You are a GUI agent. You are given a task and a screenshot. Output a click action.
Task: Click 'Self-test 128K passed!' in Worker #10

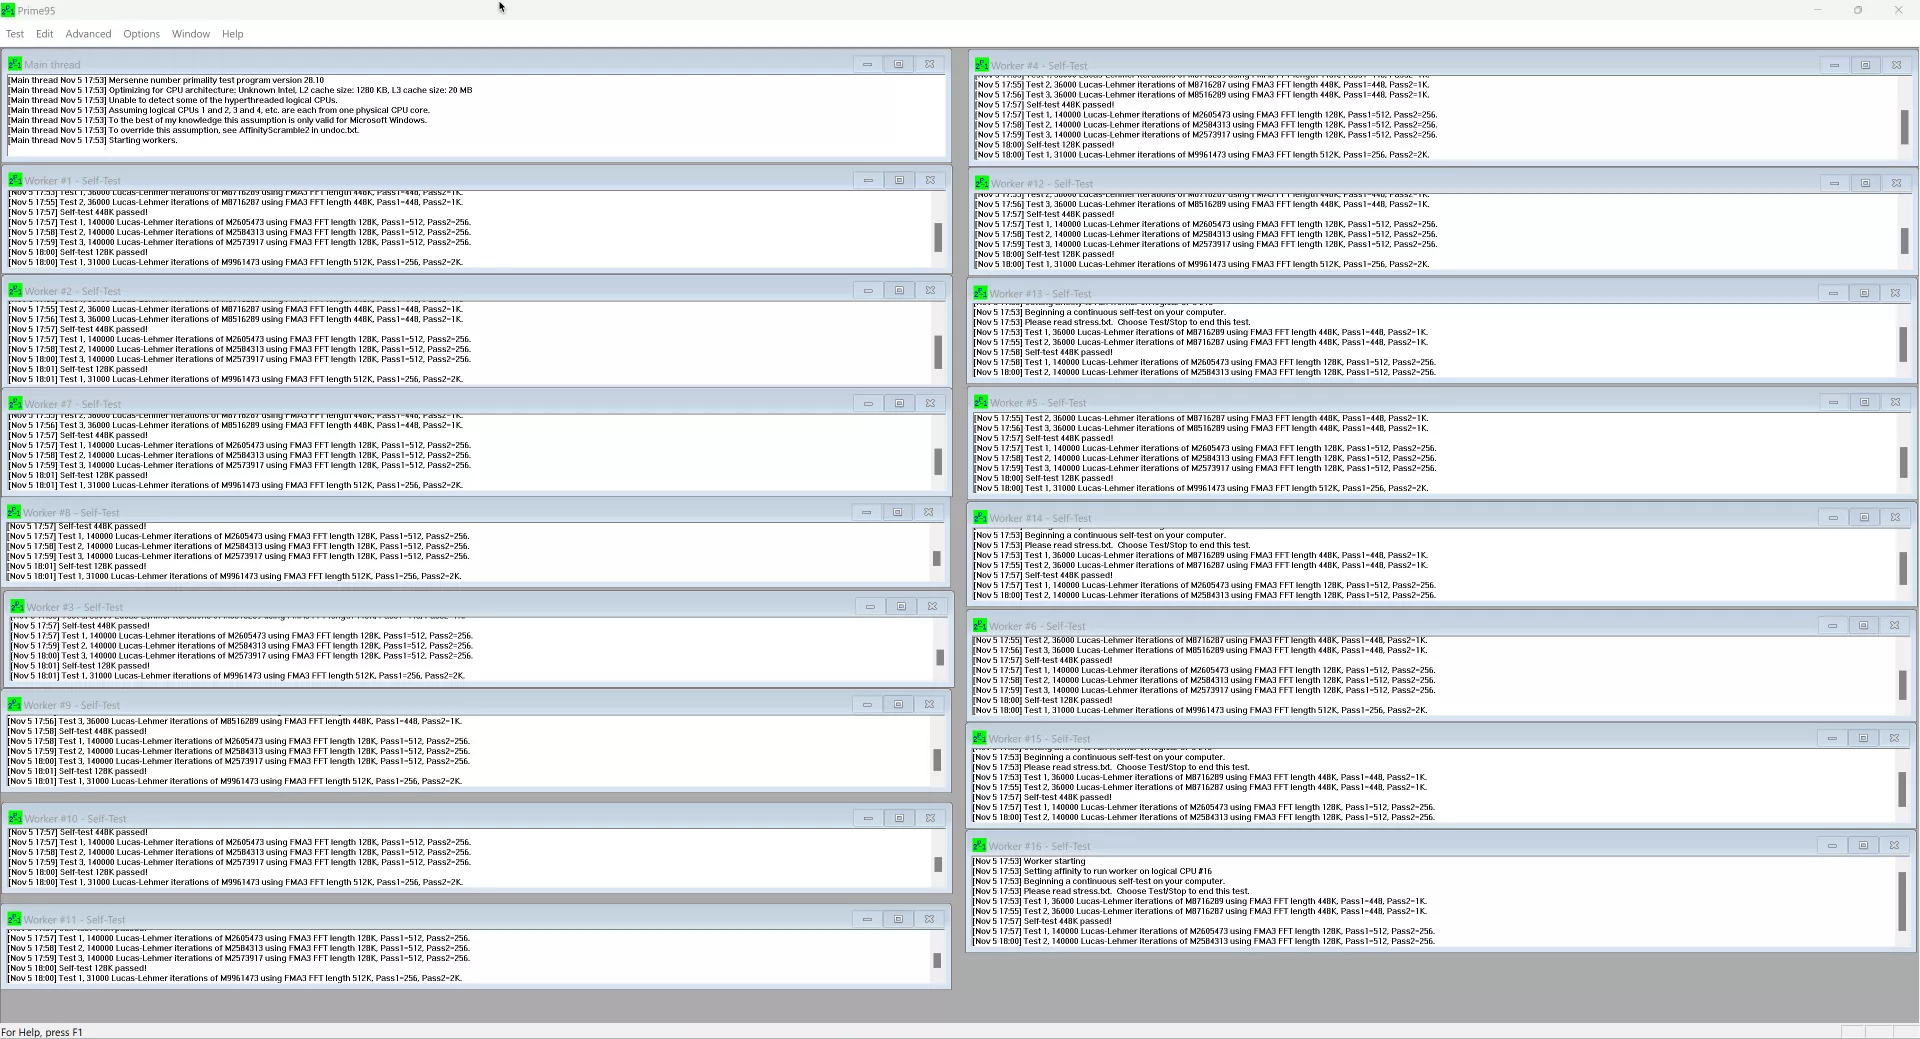[x=78, y=872]
